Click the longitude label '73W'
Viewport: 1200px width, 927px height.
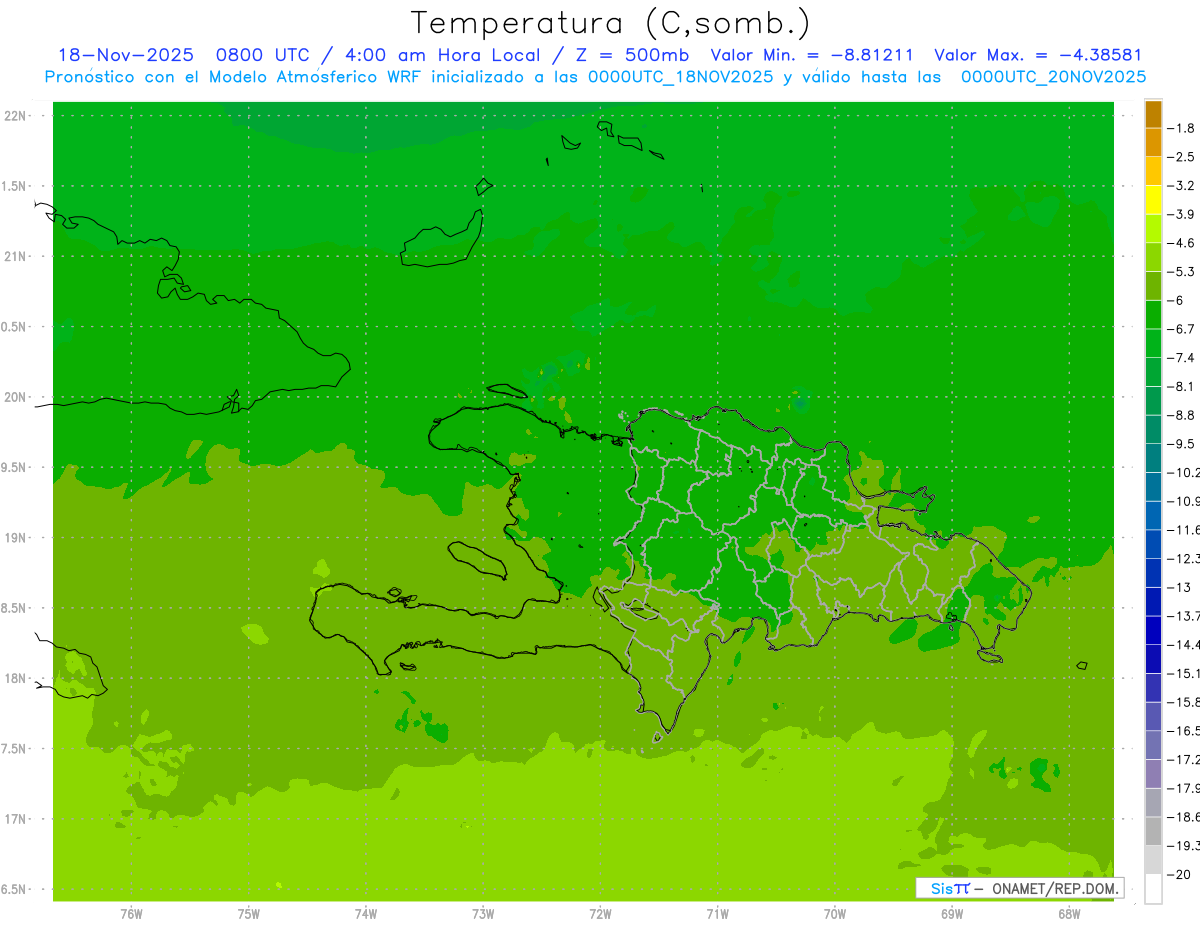pos(483,914)
